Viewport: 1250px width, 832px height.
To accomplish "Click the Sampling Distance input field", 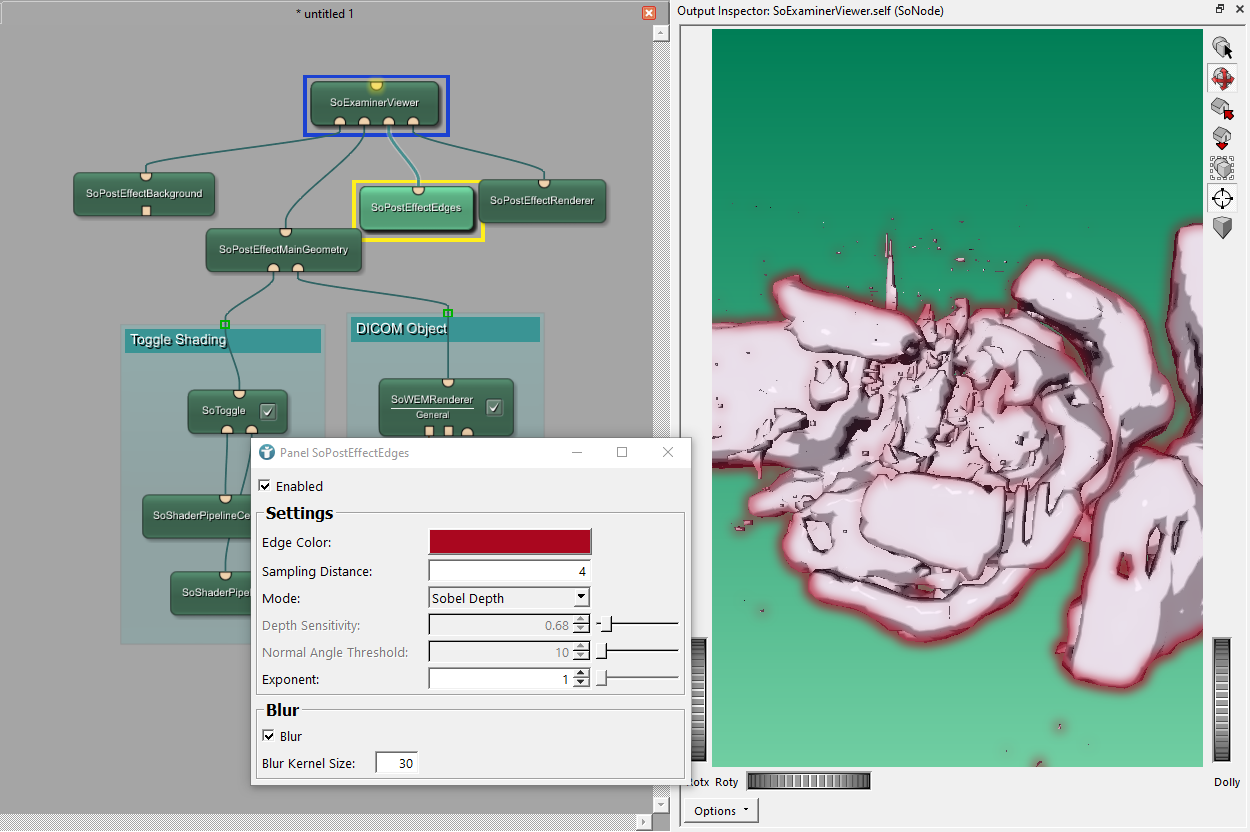I will pyautogui.click(x=509, y=571).
